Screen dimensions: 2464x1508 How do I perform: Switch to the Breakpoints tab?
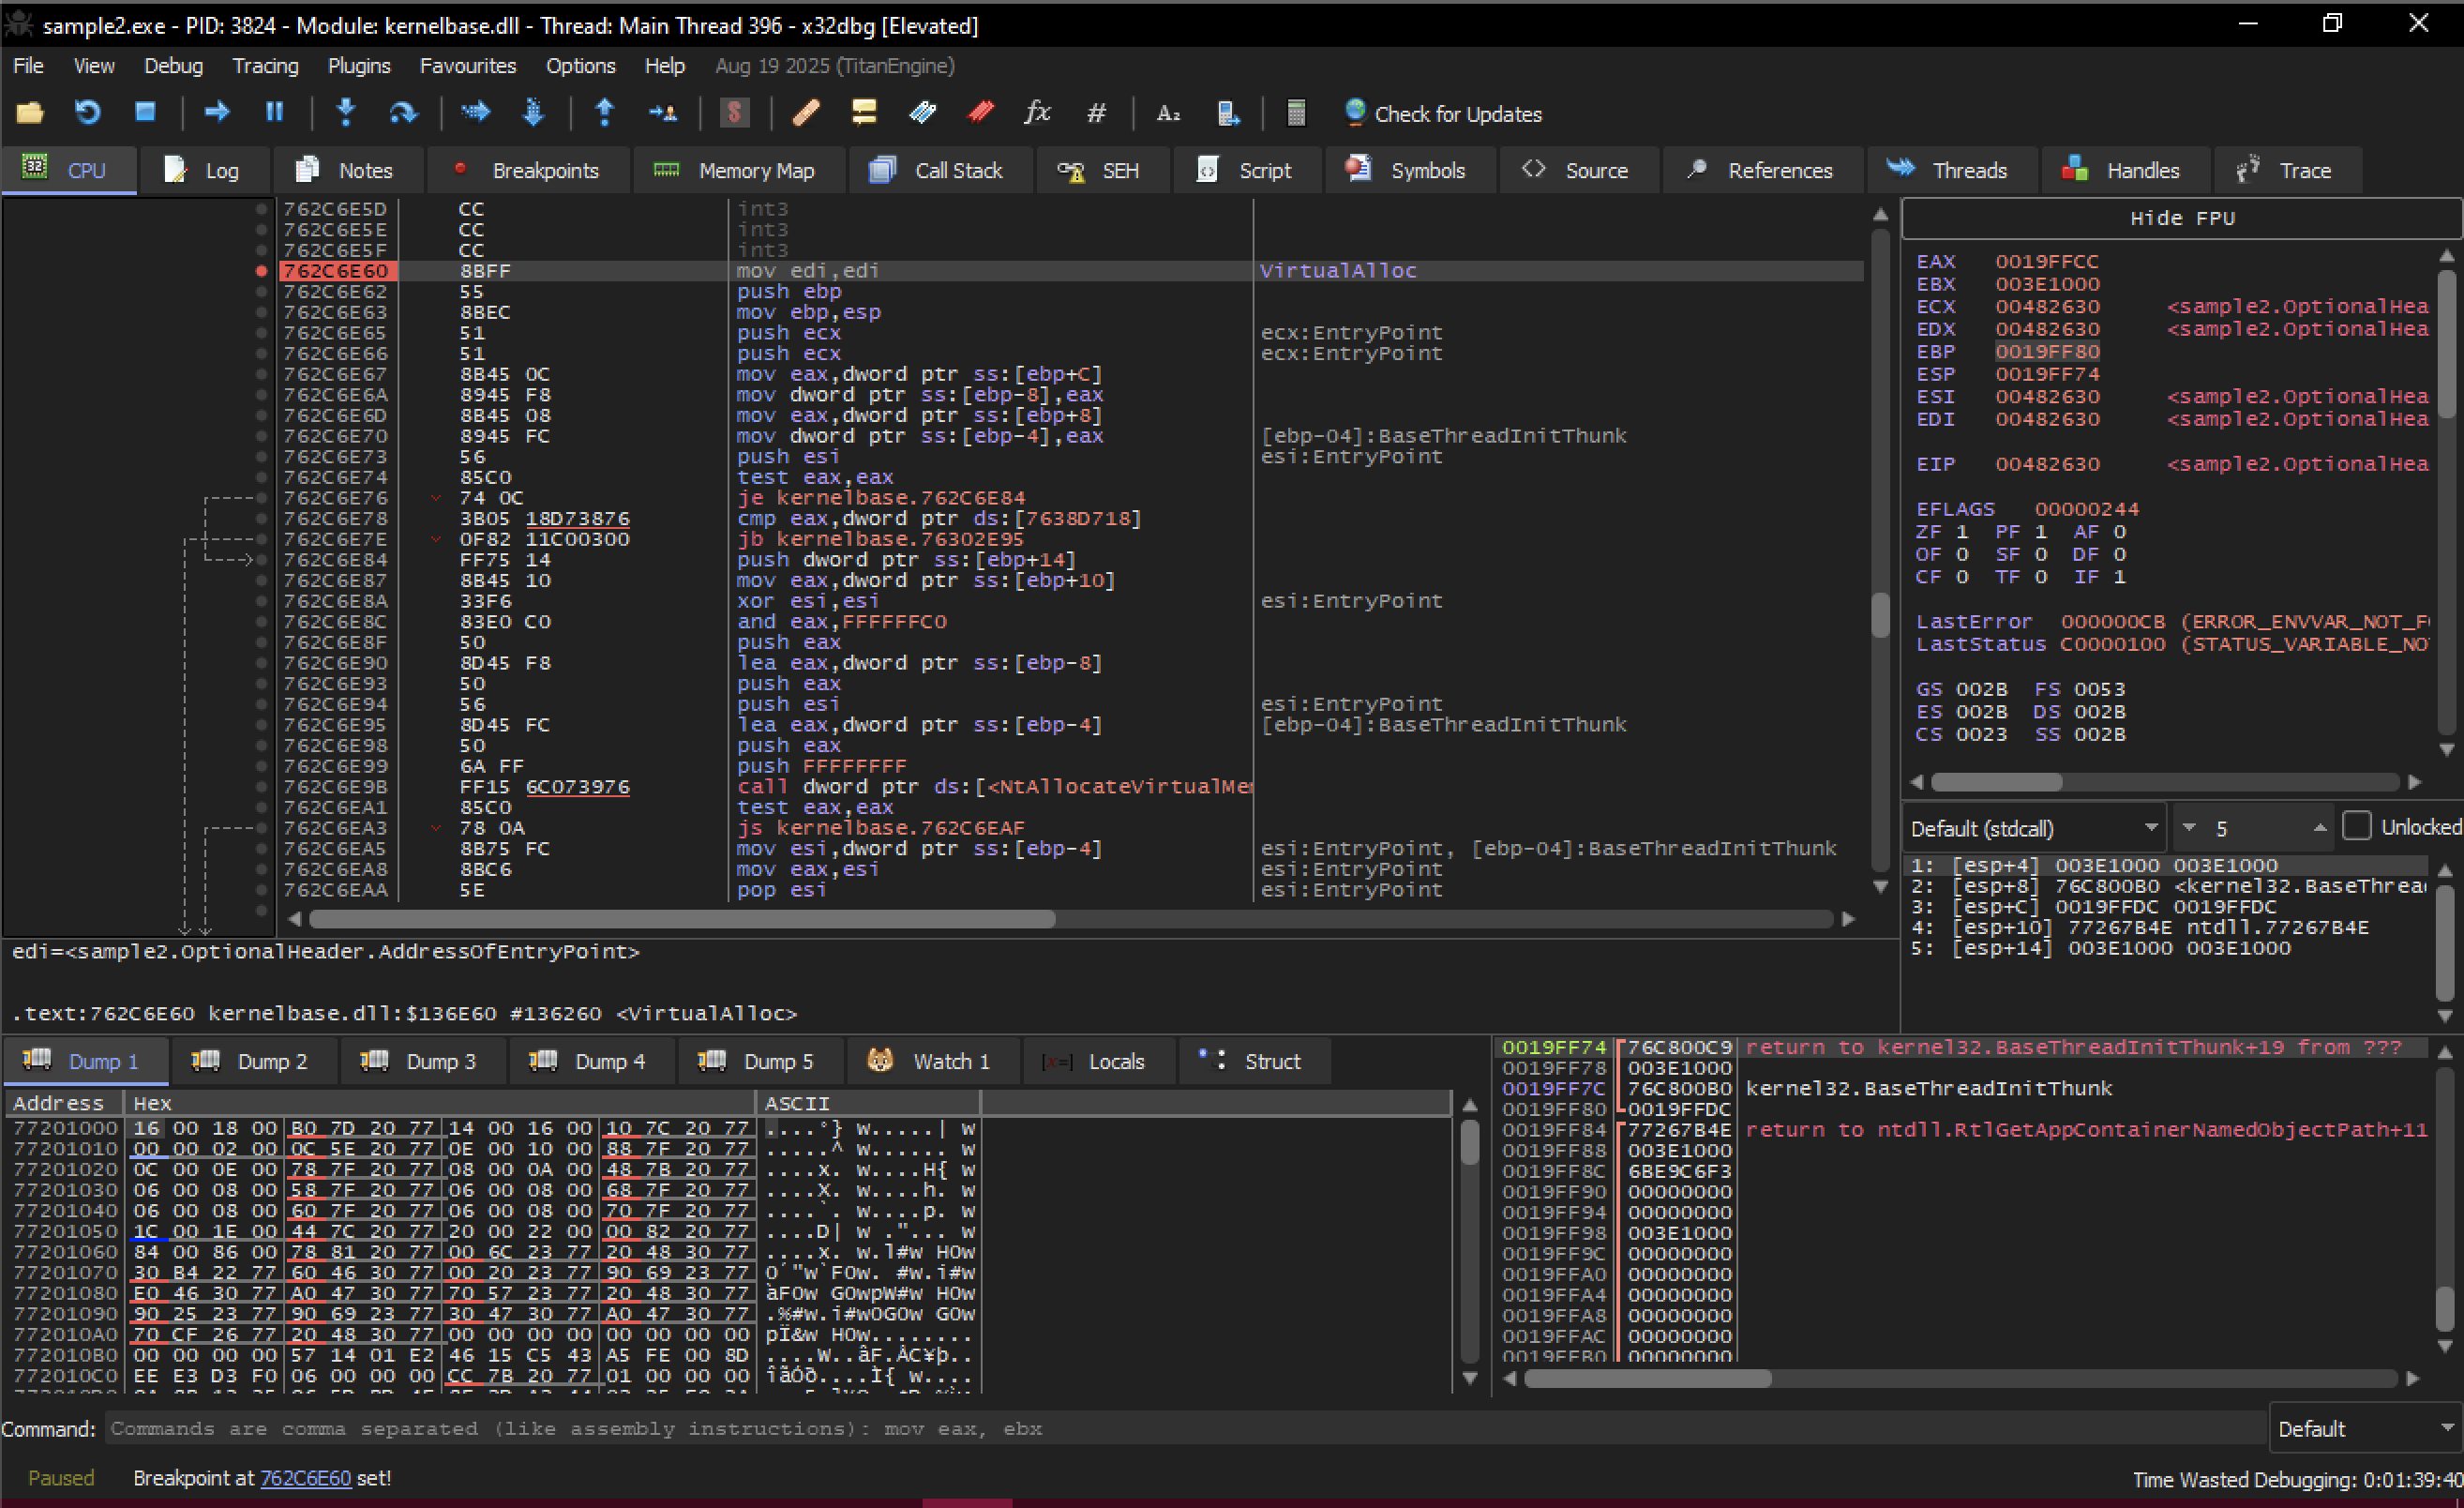point(527,171)
